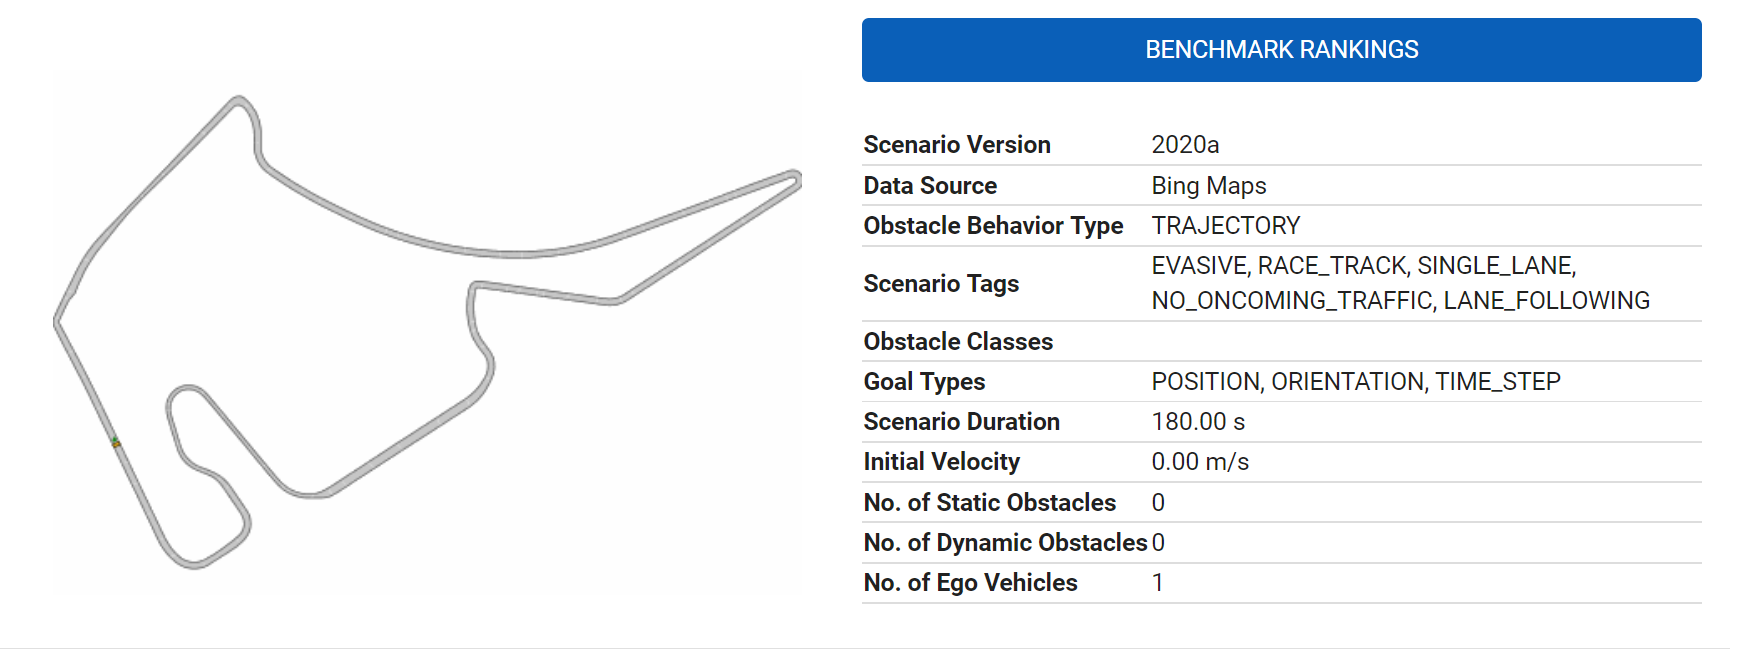Click the 180.00 s duration value
Viewport: 1743px width, 657px height.
coord(1198,422)
